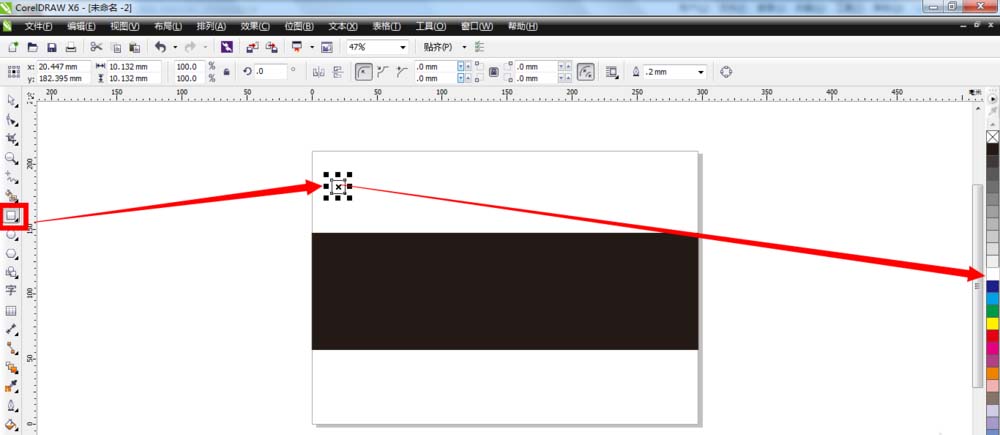Screen dimensions: 1000x435
Task: Mirror the object horizontally
Action: click(319, 72)
